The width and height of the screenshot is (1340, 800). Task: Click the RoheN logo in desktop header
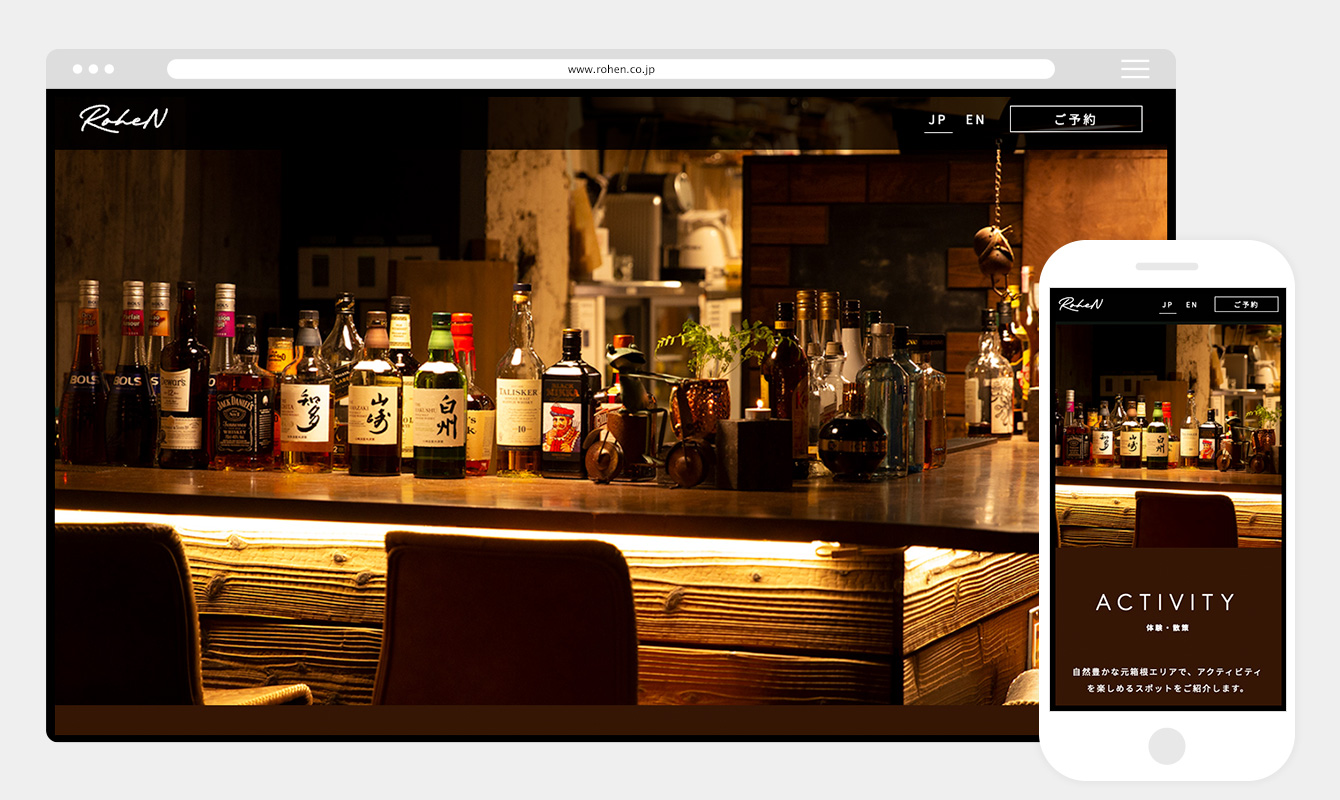123,120
